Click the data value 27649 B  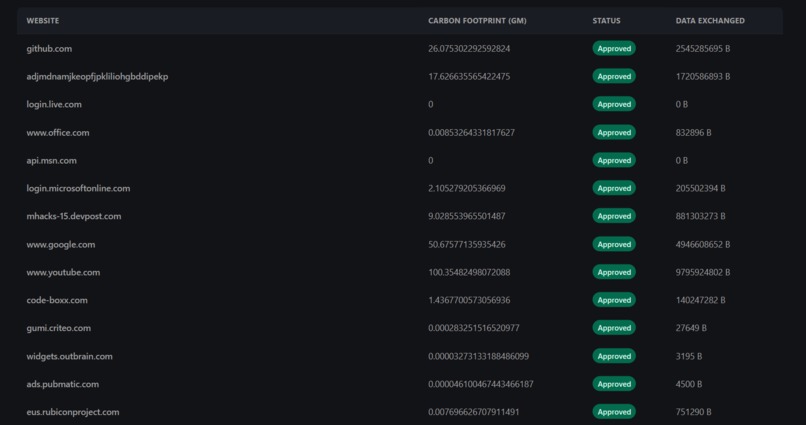[x=691, y=328]
